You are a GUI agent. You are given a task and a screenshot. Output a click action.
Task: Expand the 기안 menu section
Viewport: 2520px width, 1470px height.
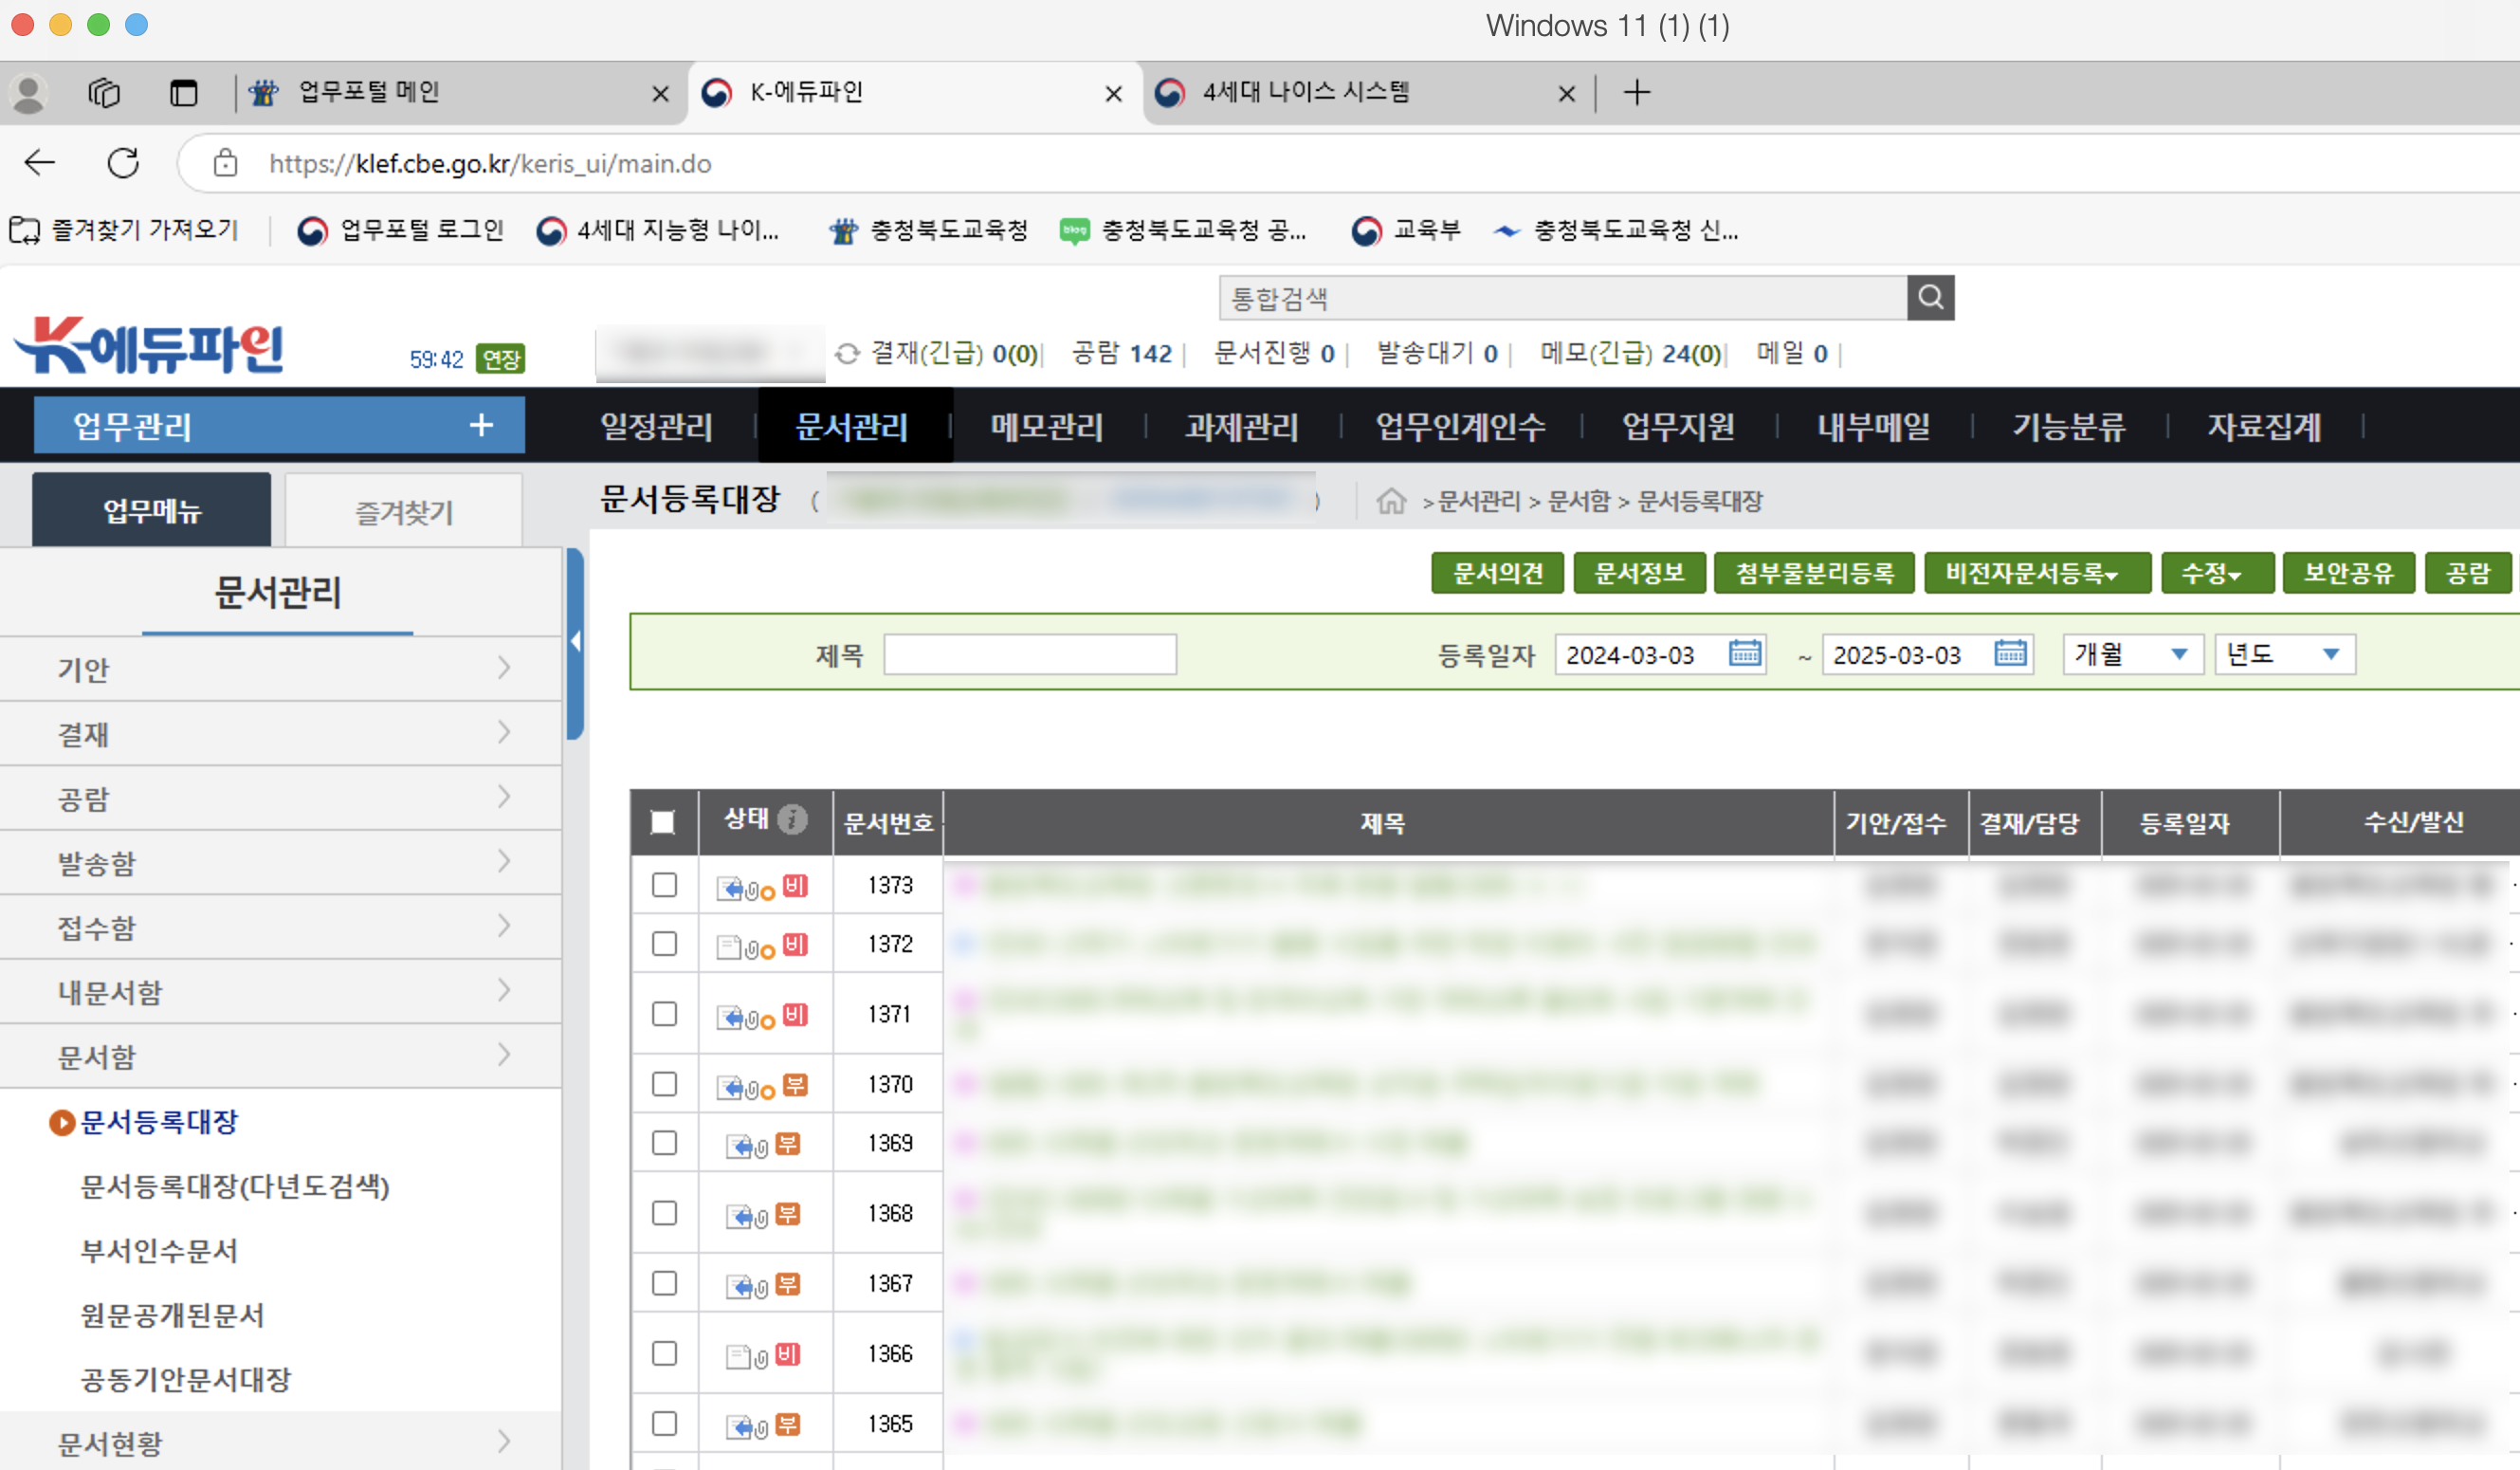(x=280, y=668)
